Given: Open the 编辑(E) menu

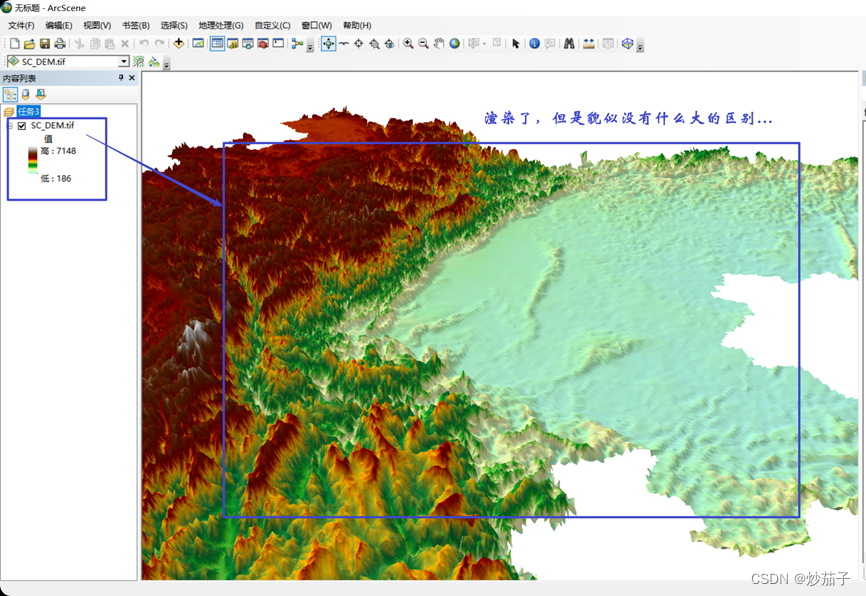Looking at the screenshot, I should point(59,25).
